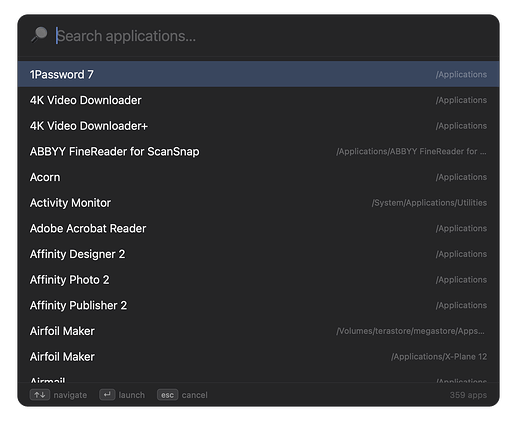The width and height of the screenshot is (517, 426).
Task: Select Airfoil Maker in Volumes terastore path
Action: click(258, 331)
